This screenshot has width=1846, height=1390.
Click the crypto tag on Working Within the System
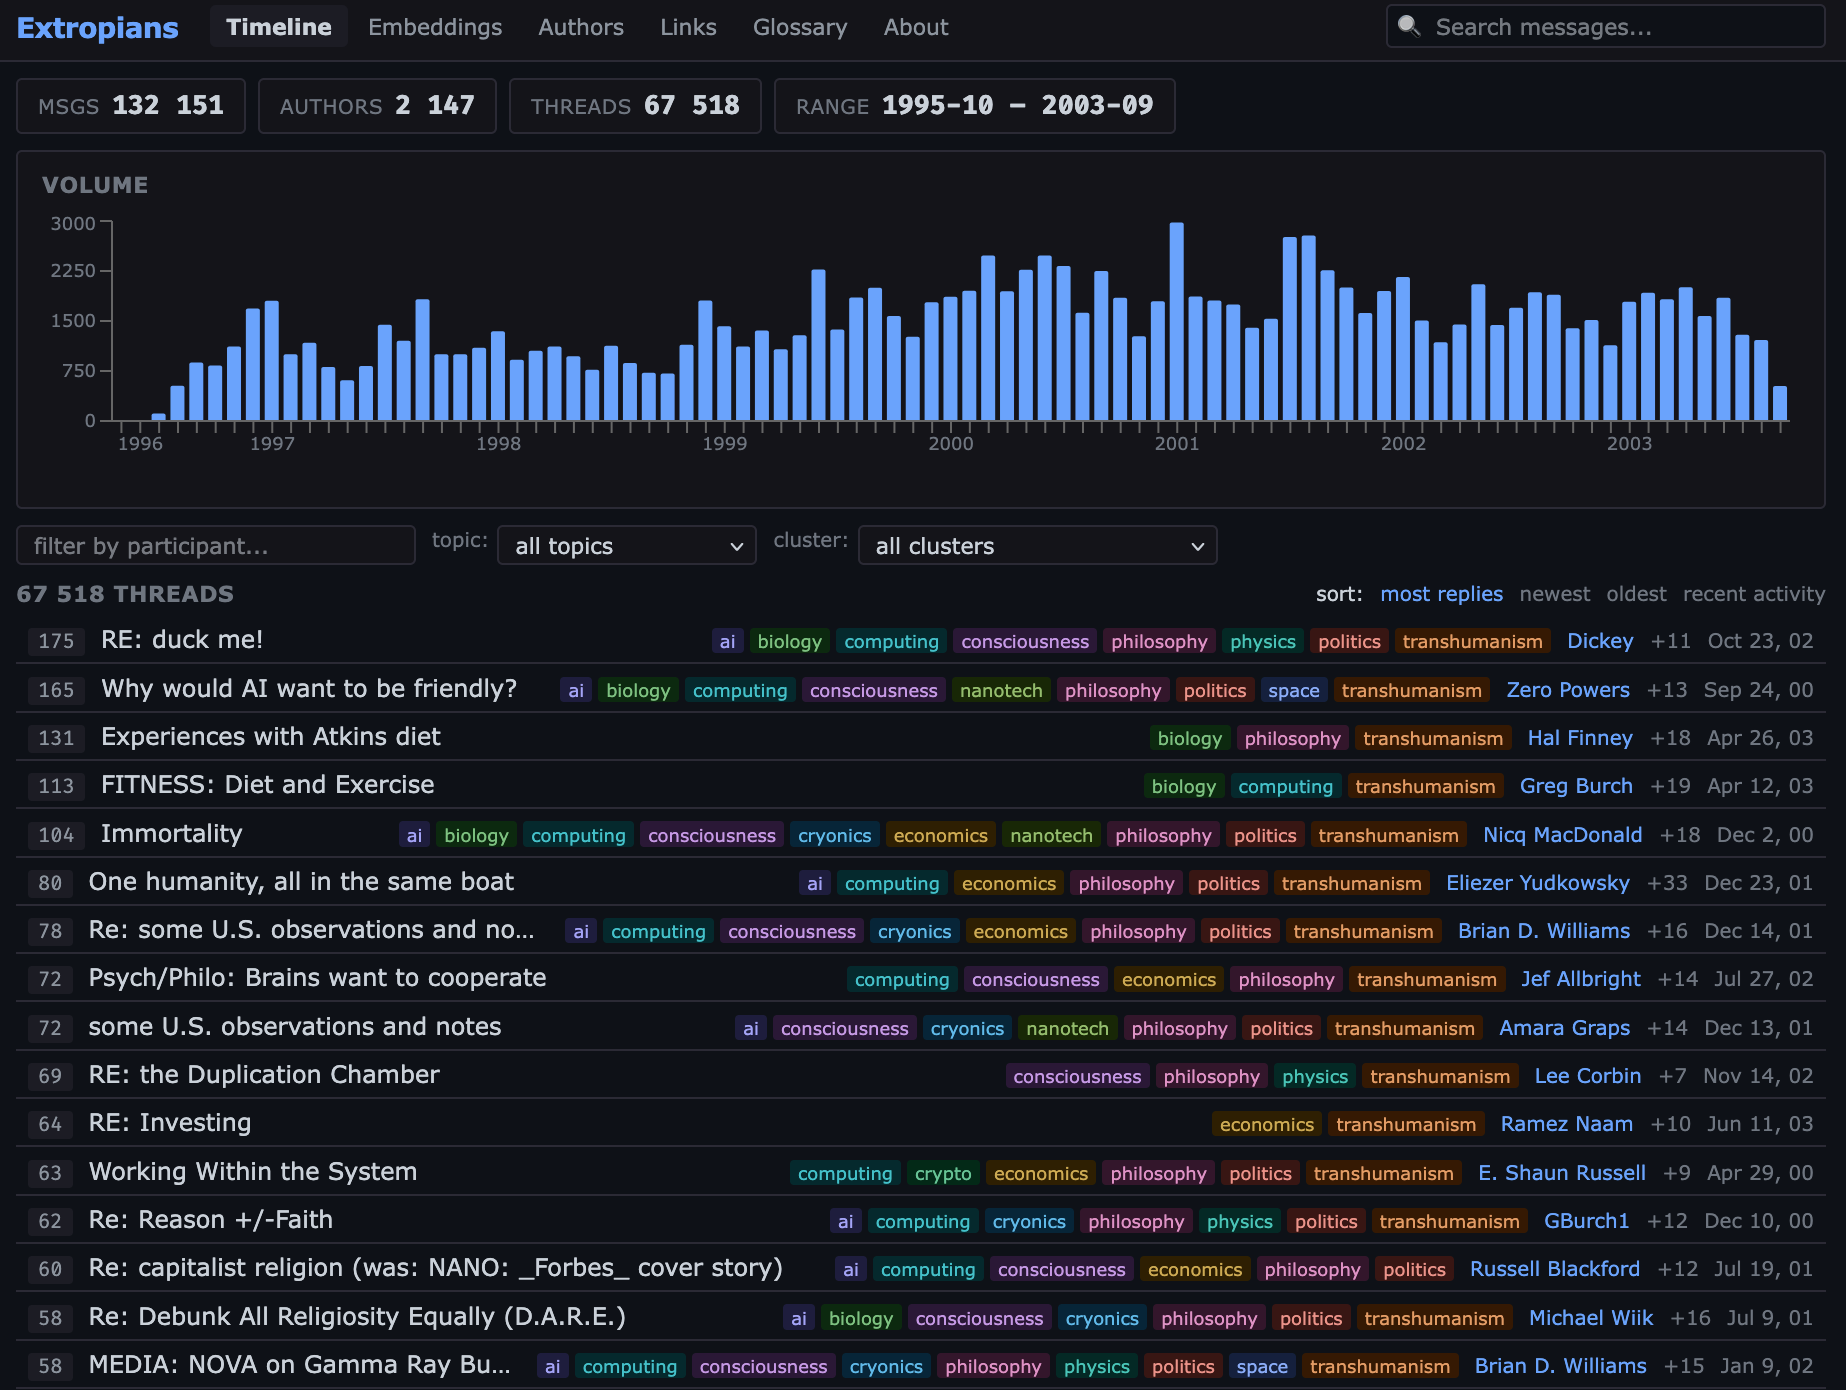(942, 1173)
